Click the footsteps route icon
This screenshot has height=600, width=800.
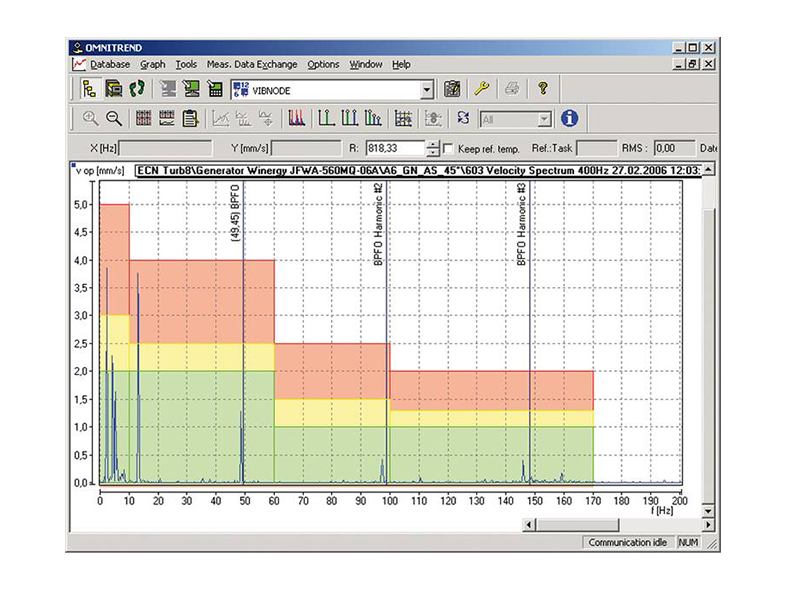coord(138,89)
